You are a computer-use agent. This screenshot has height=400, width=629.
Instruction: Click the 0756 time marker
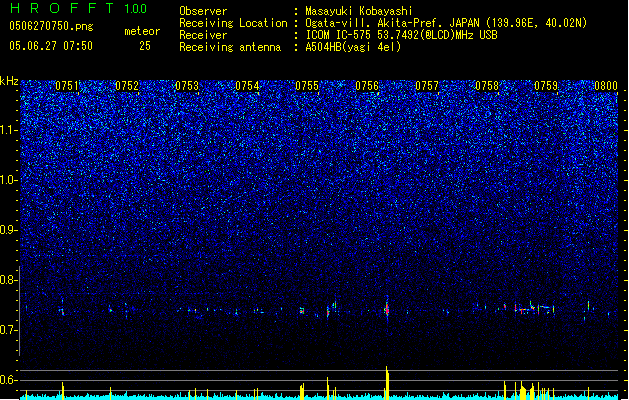pyautogui.click(x=367, y=86)
